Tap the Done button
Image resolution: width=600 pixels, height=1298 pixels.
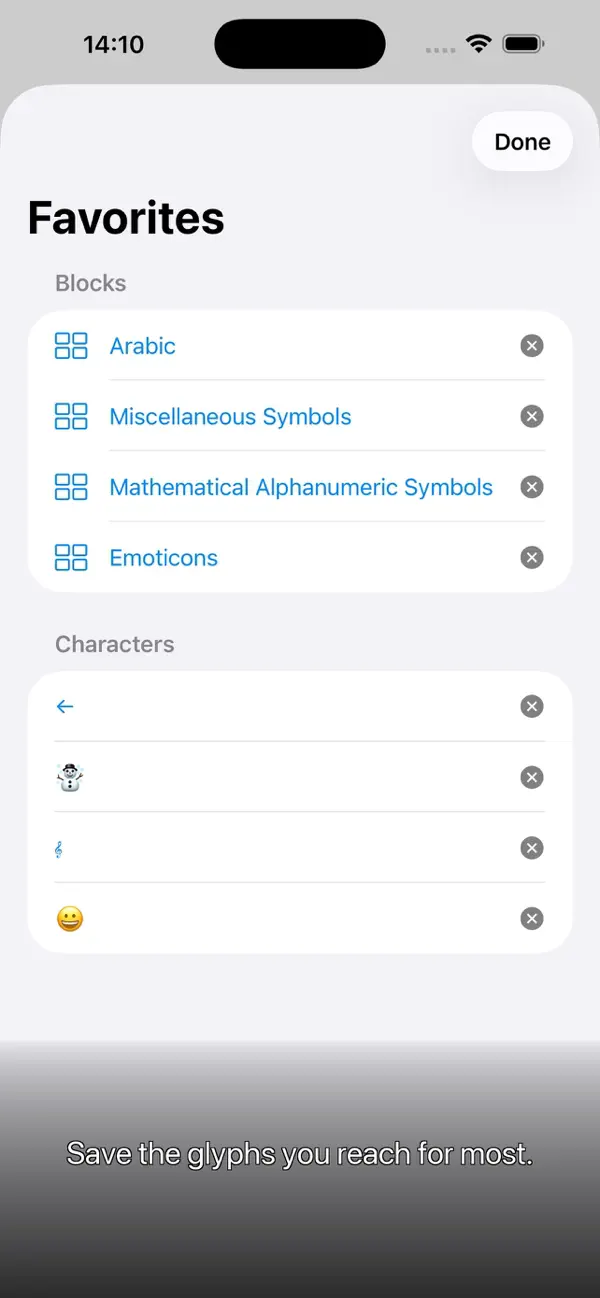[521, 141]
